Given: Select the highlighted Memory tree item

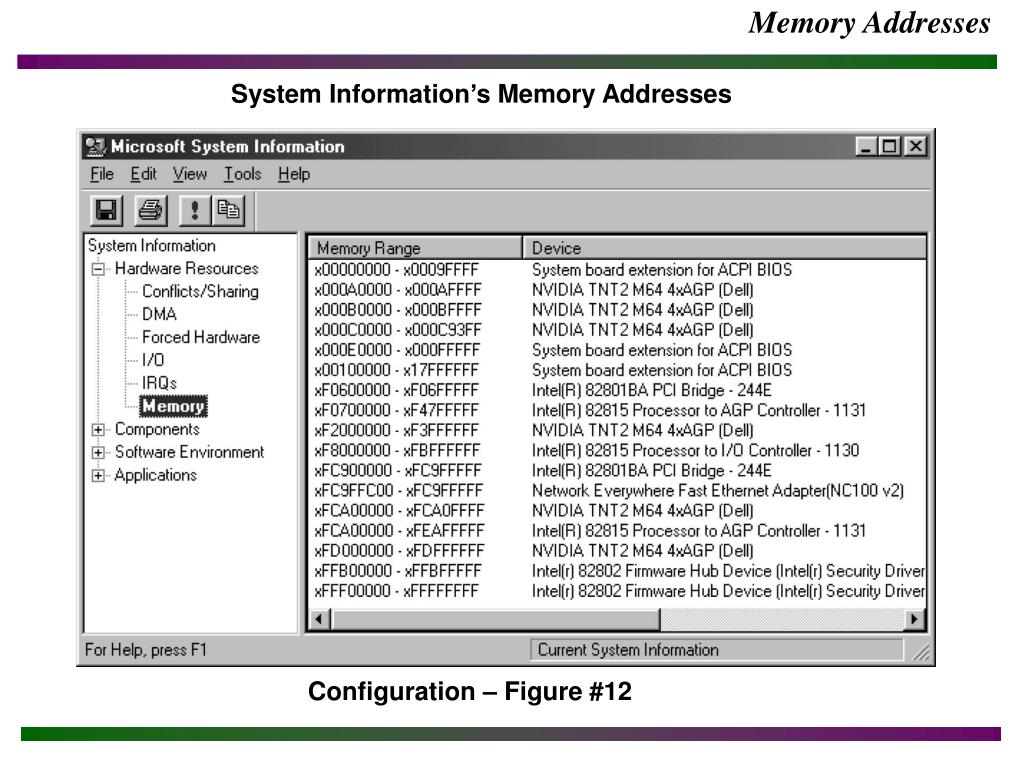Looking at the screenshot, I should (x=173, y=406).
